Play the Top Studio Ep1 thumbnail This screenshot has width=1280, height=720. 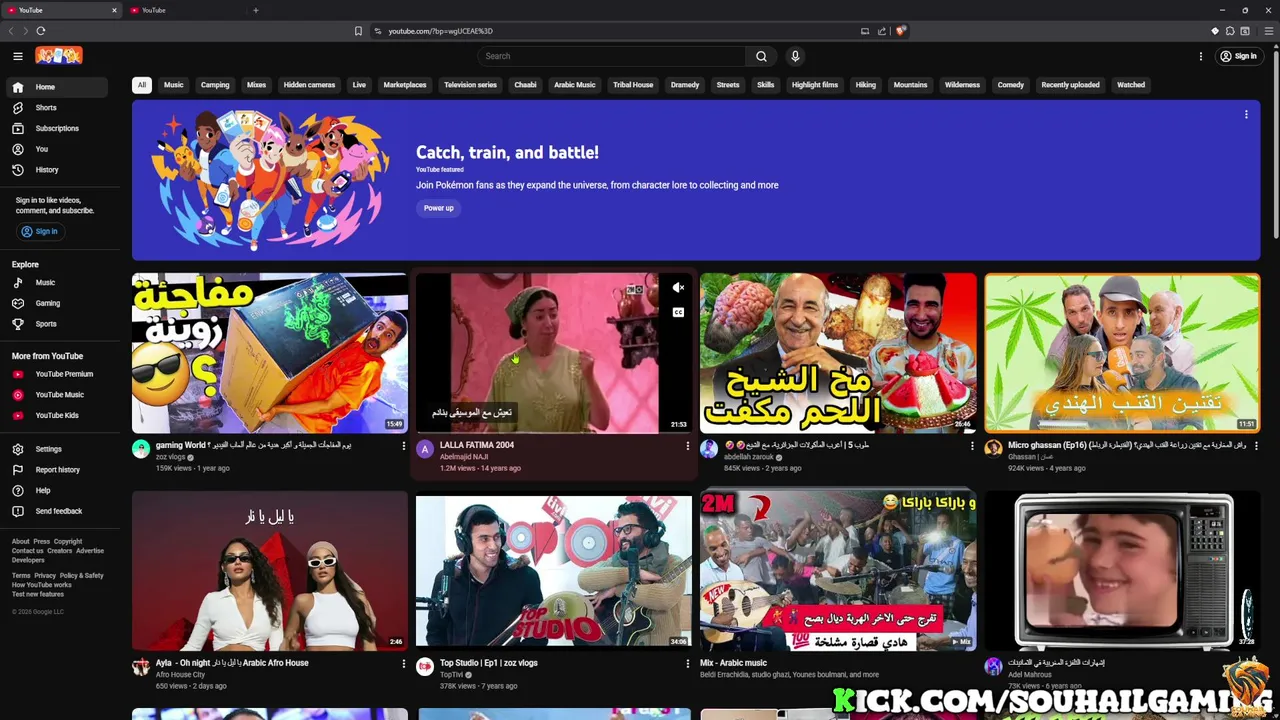(x=554, y=572)
